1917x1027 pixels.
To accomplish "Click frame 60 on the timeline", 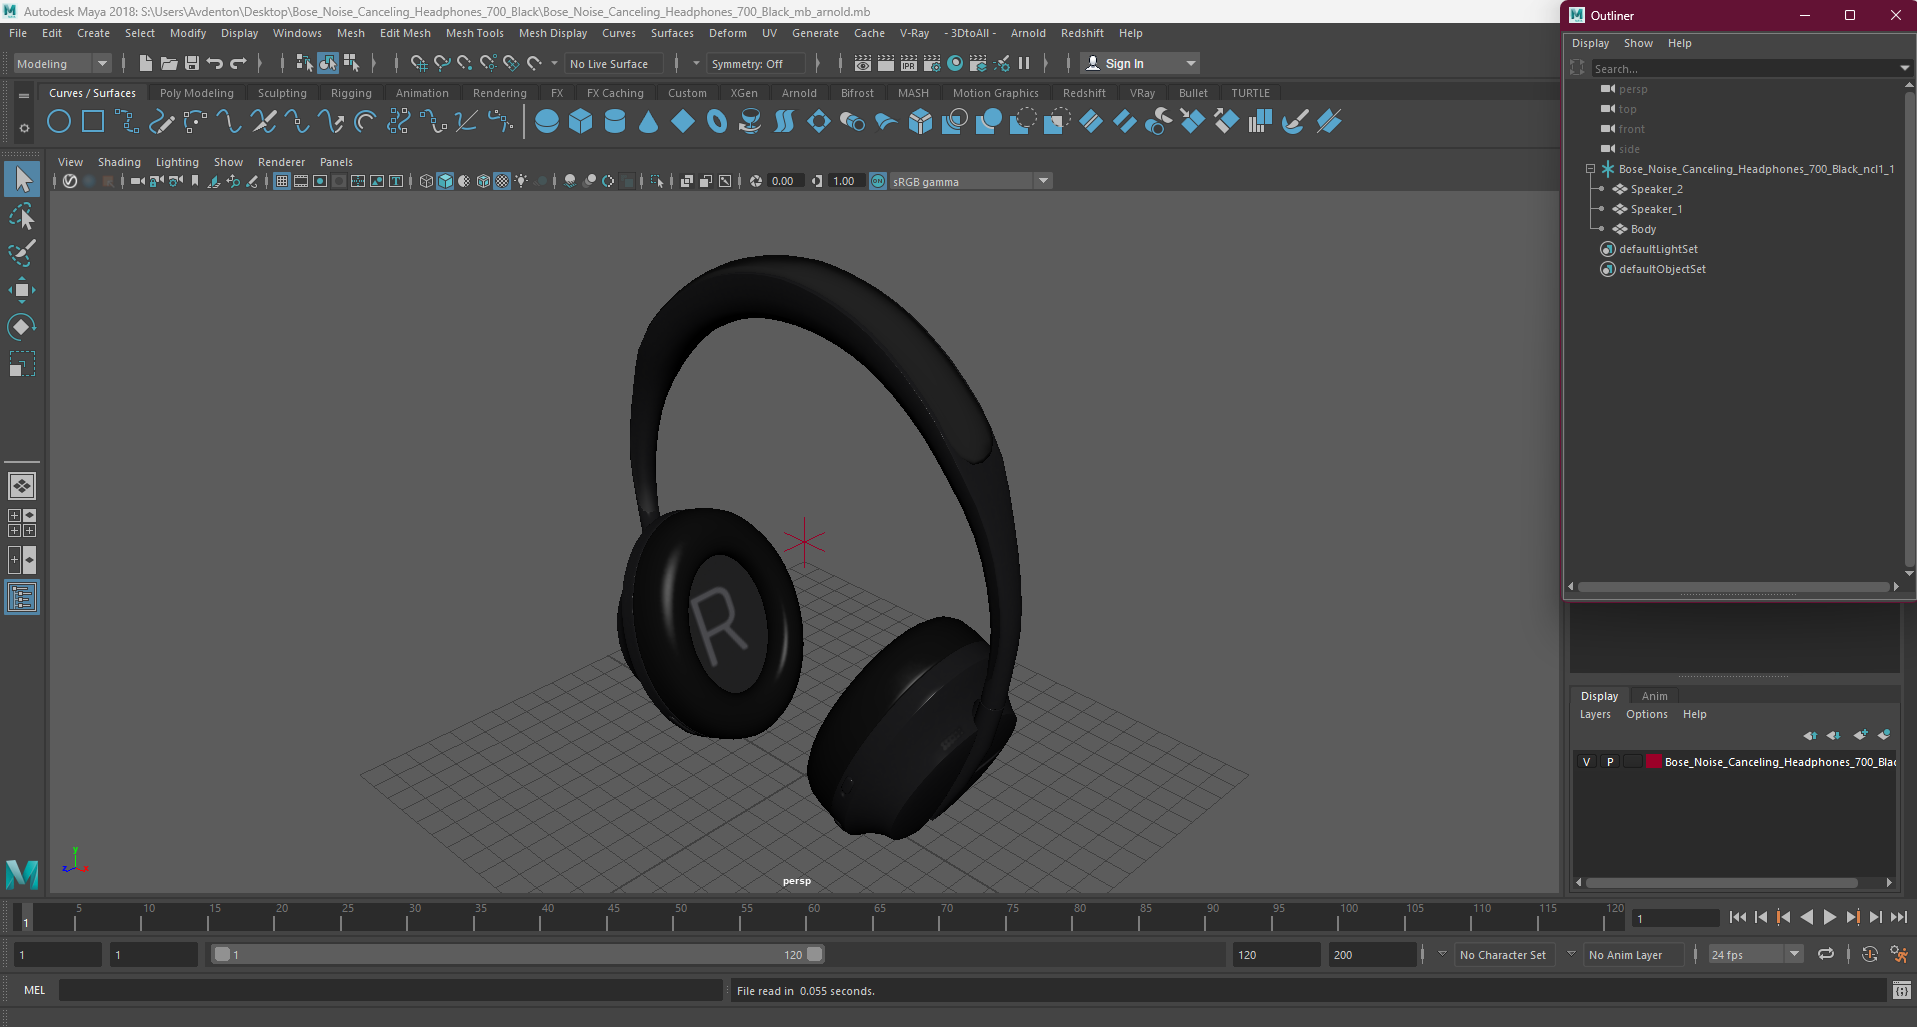I will click(x=813, y=917).
